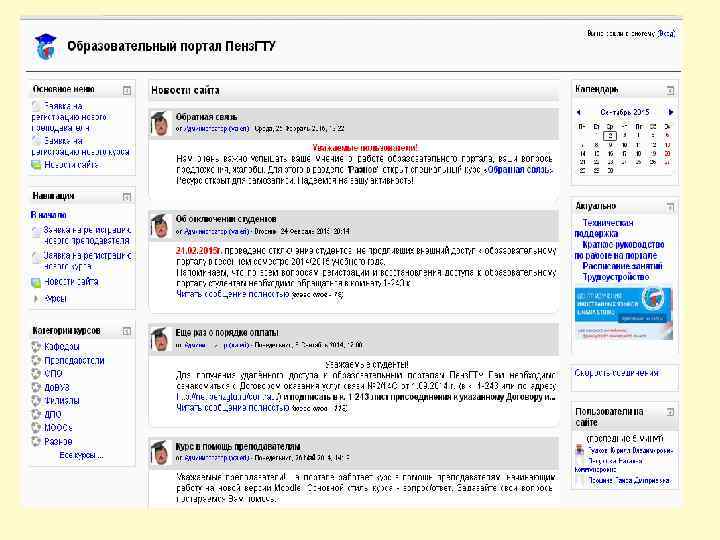Open Техническая поддержка link
Screen dimensions: 720x540
(x=604, y=228)
